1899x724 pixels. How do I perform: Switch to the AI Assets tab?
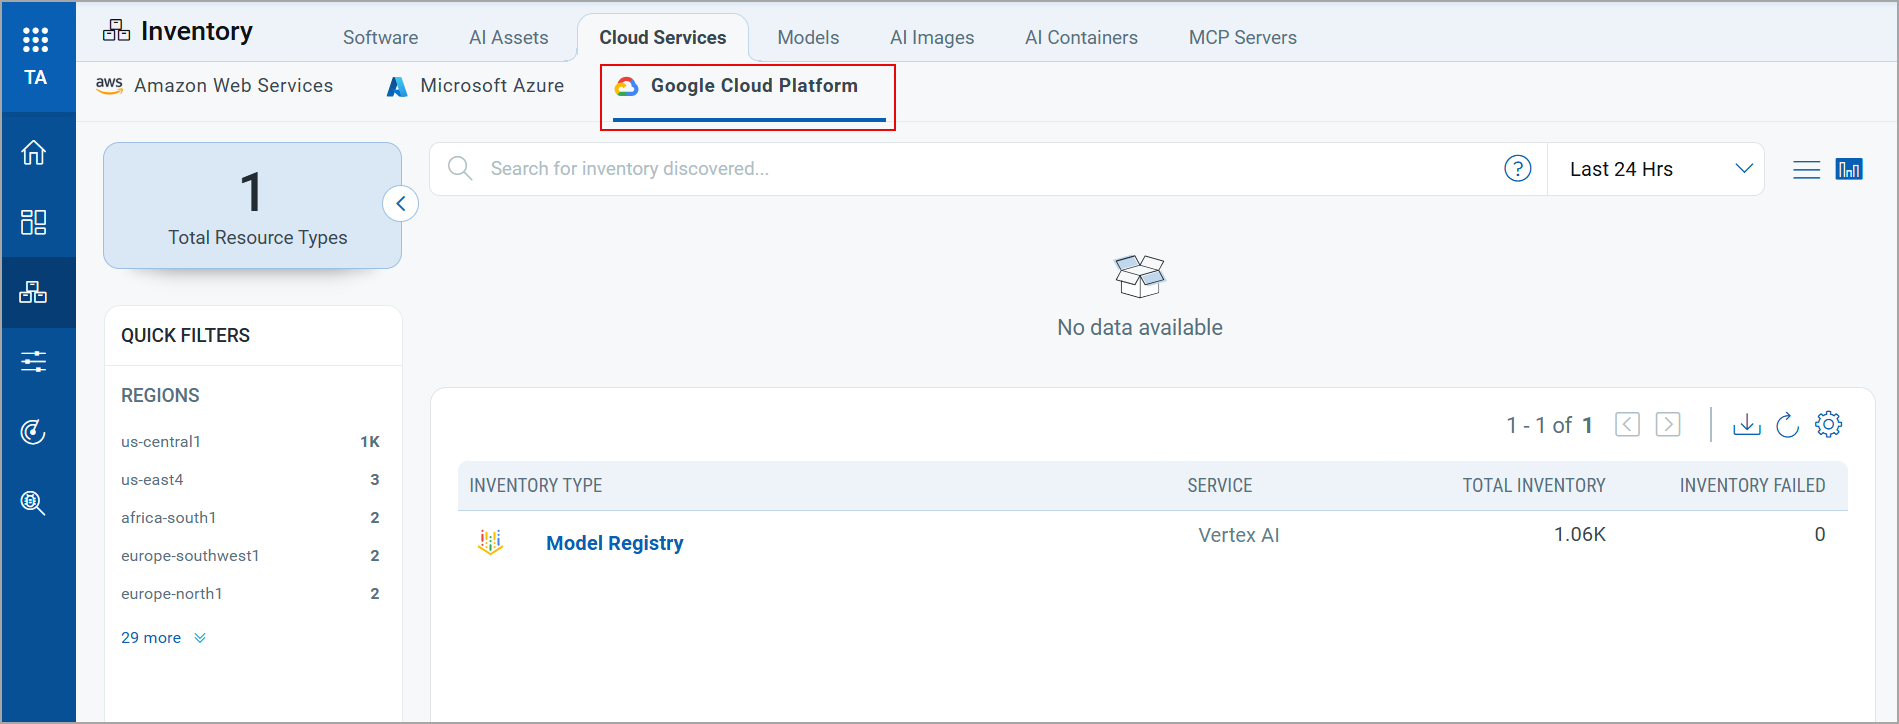click(x=509, y=38)
